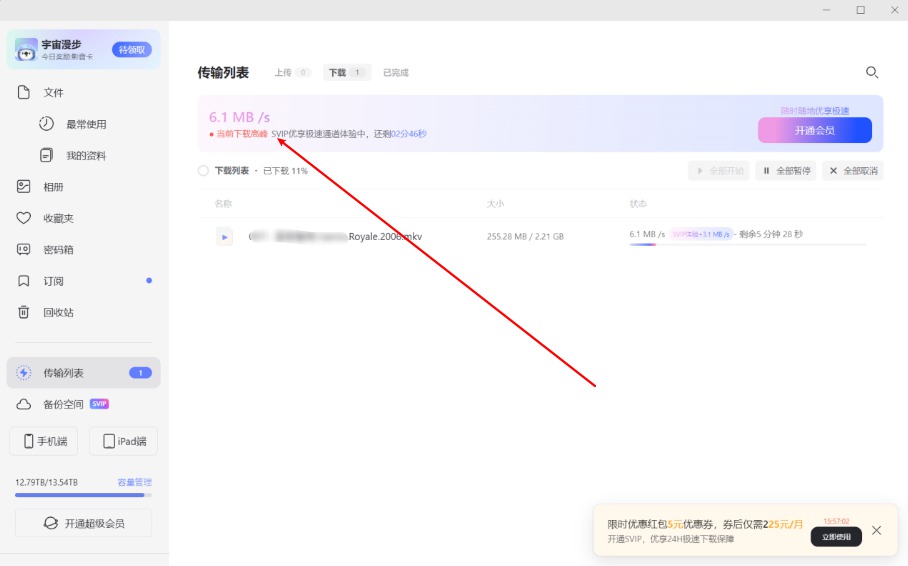Open the 文件 section in sidebar
The width and height of the screenshot is (908, 566).
(x=53, y=93)
